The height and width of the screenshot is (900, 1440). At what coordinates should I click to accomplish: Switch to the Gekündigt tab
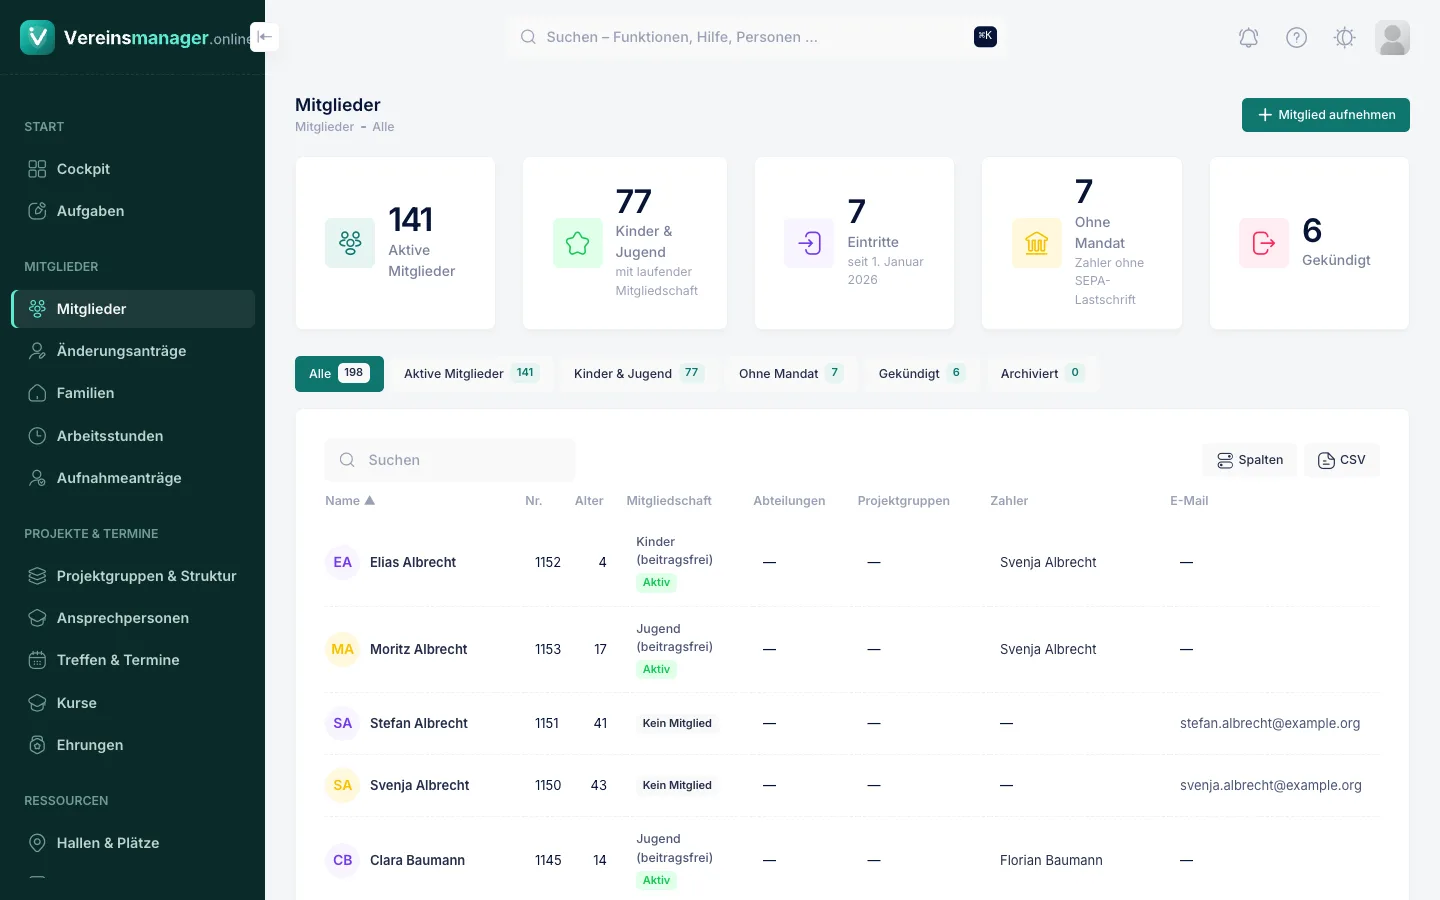pyautogui.click(x=921, y=374)
